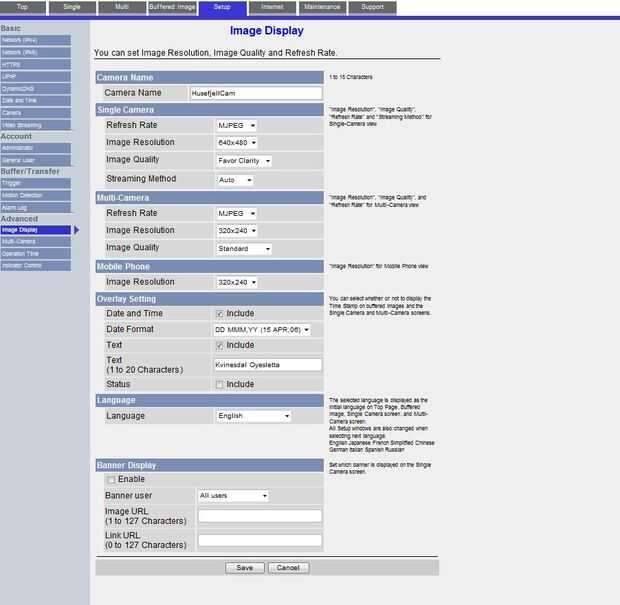Open Operation Time sidebar page
Screen dimensions: 620x605
36,254
